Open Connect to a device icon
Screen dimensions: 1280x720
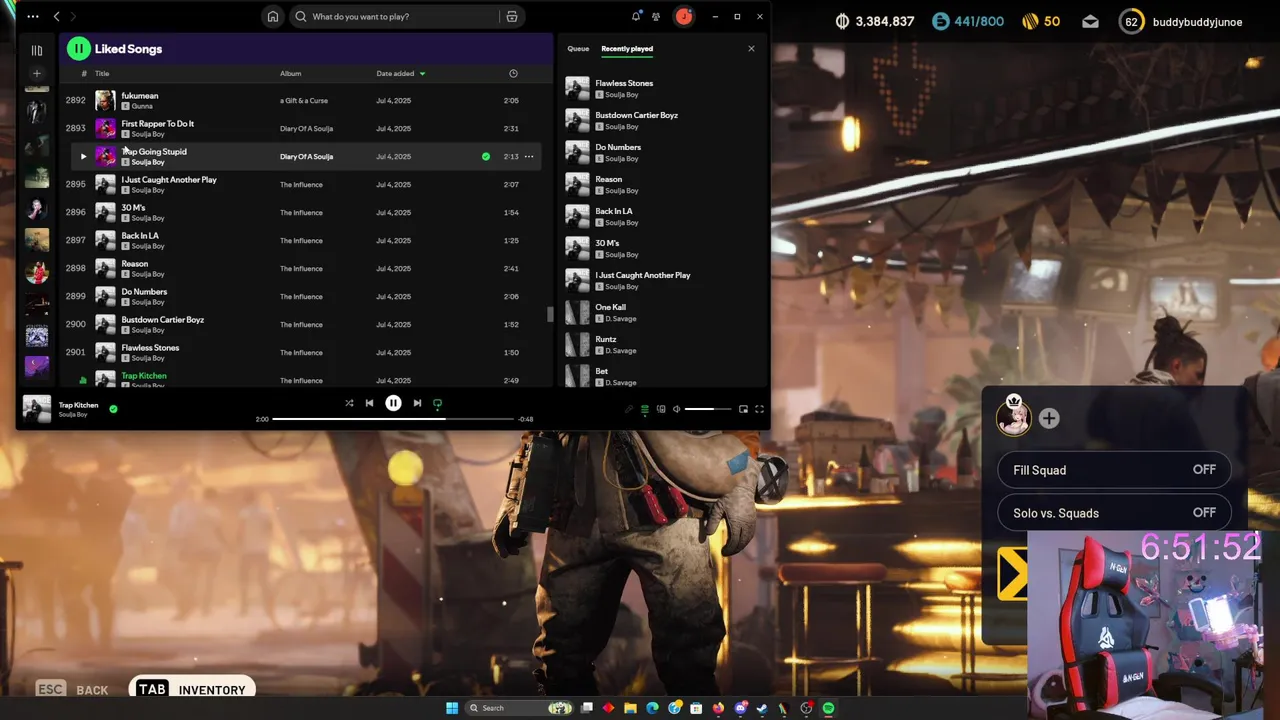[x=661, y=409]
